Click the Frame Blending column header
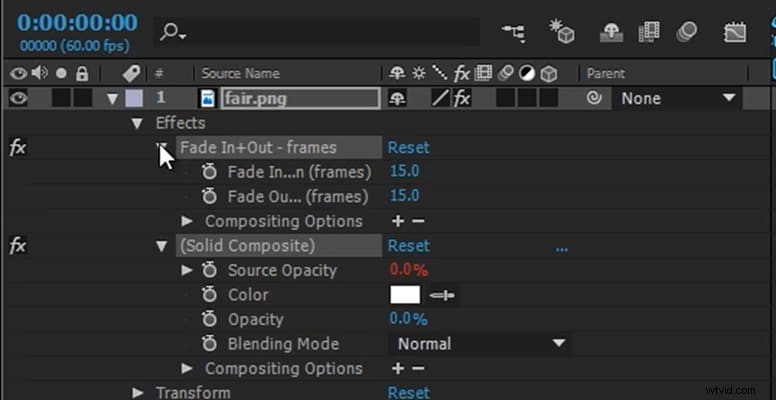Viewport: 776px width, 400px height. click(x=483, y=74)
